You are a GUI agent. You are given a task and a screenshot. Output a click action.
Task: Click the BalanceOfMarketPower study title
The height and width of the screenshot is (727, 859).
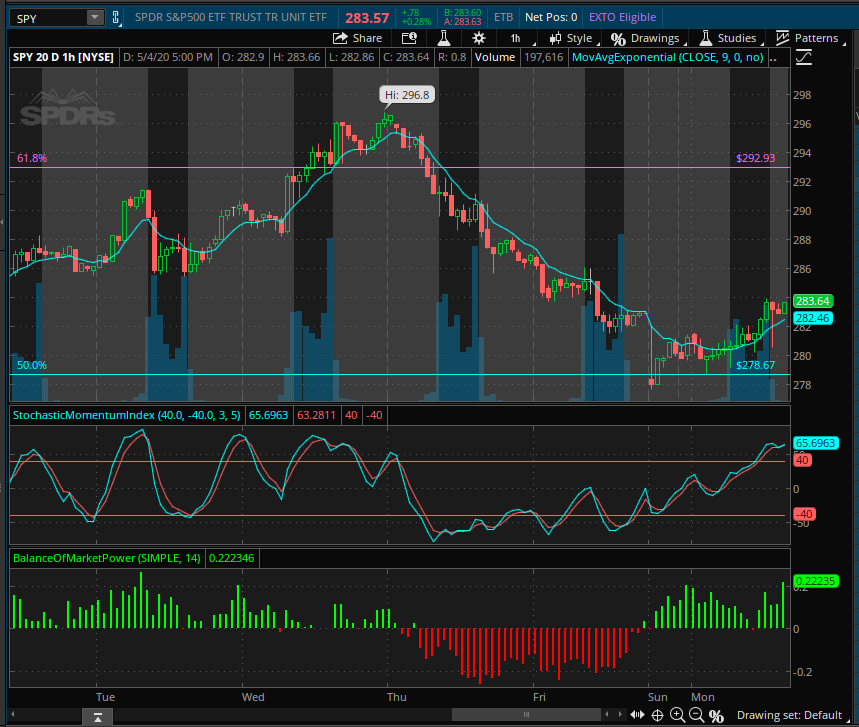tap(106, 558)
